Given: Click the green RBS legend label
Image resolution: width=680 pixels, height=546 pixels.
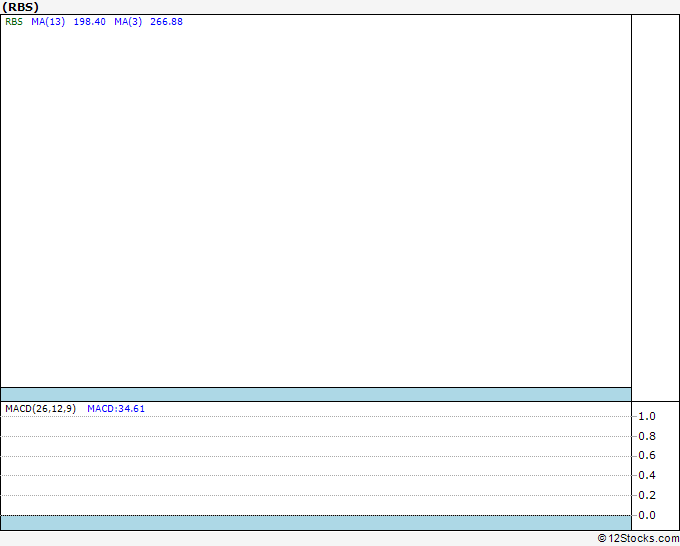Looking at the screenshot, I should 14,22.
